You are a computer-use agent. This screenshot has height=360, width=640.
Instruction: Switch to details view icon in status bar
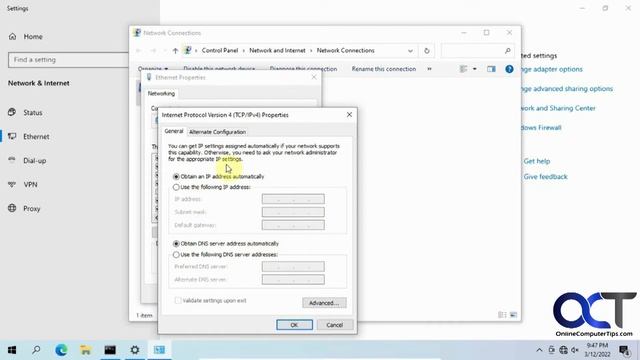coord(502,315)
